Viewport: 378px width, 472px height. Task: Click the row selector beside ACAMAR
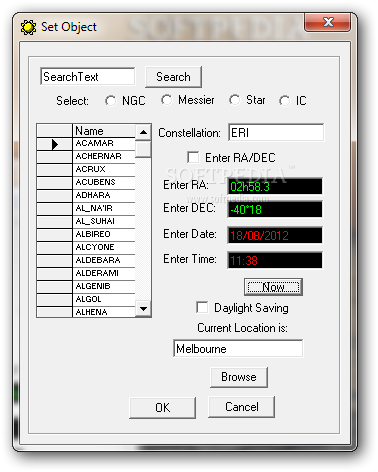coord(54,144)
